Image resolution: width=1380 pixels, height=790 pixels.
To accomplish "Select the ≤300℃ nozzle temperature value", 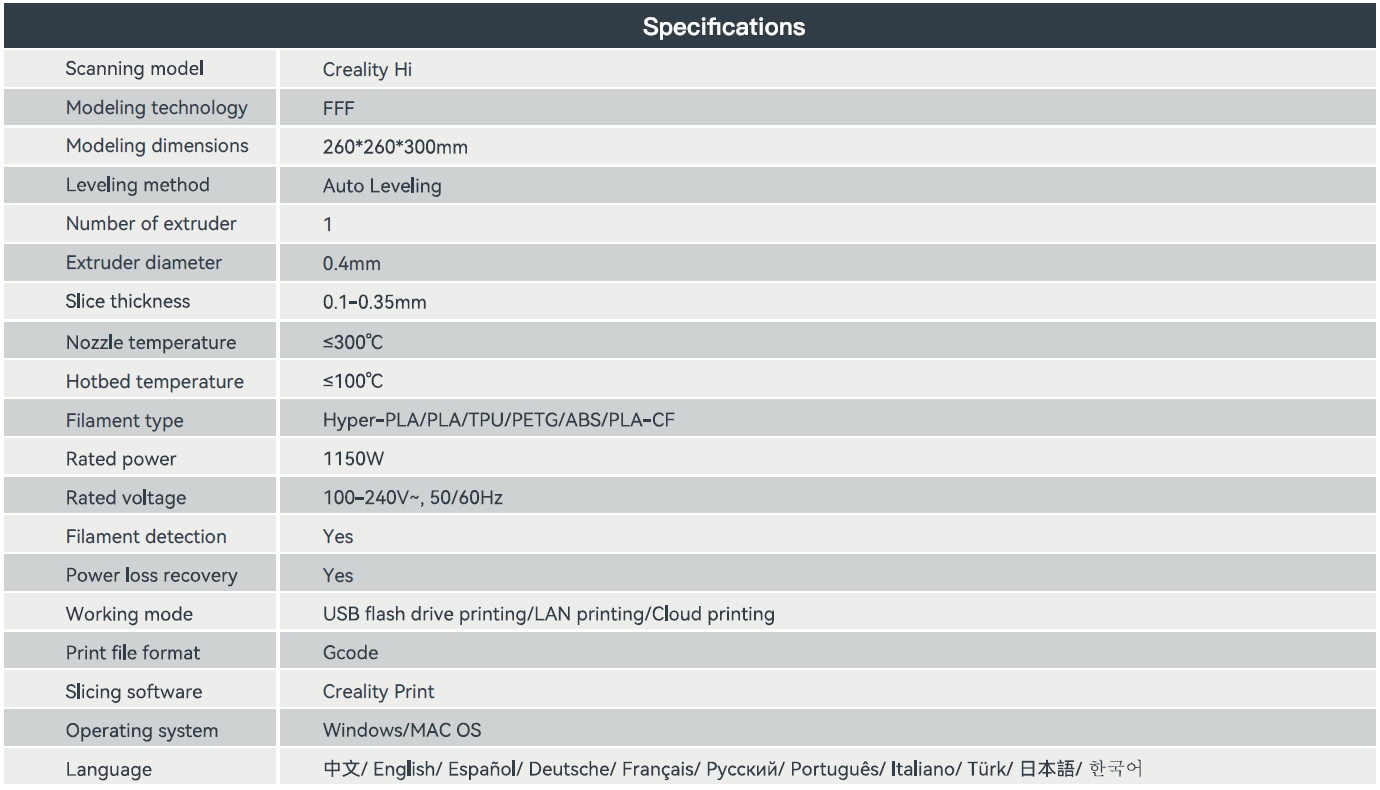I will tap(353, 342).
